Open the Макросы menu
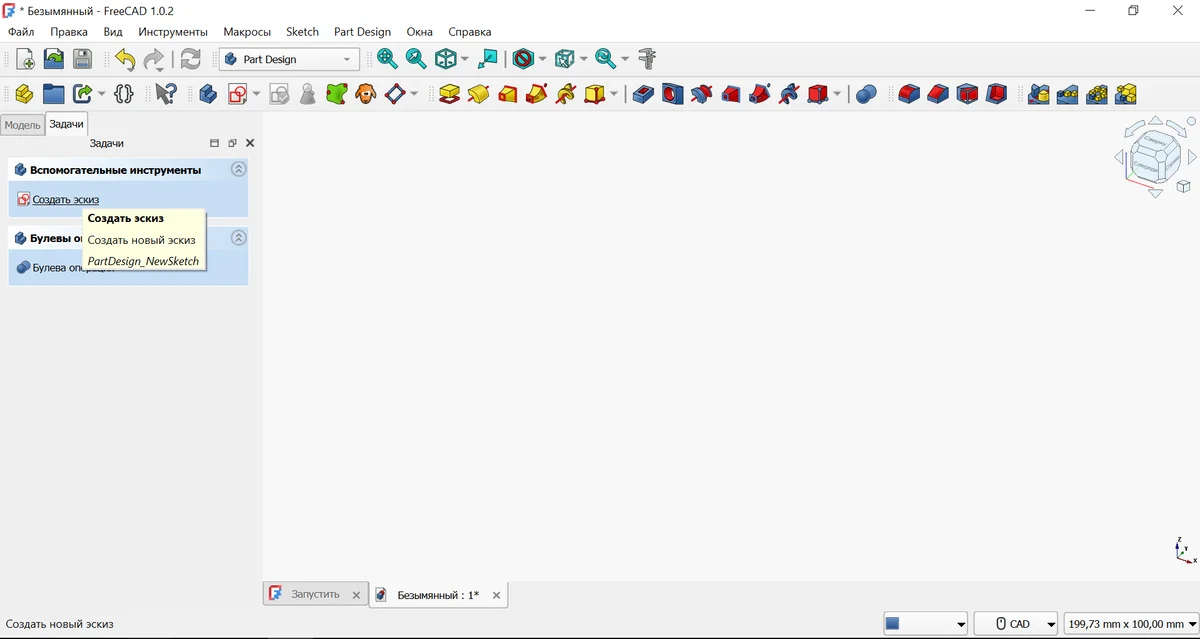 [246, 32]
